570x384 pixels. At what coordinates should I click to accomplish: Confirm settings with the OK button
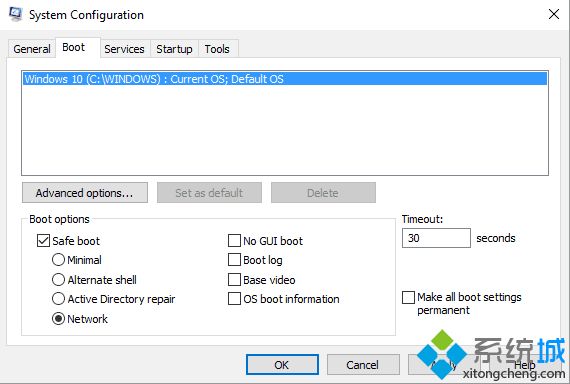282,364
